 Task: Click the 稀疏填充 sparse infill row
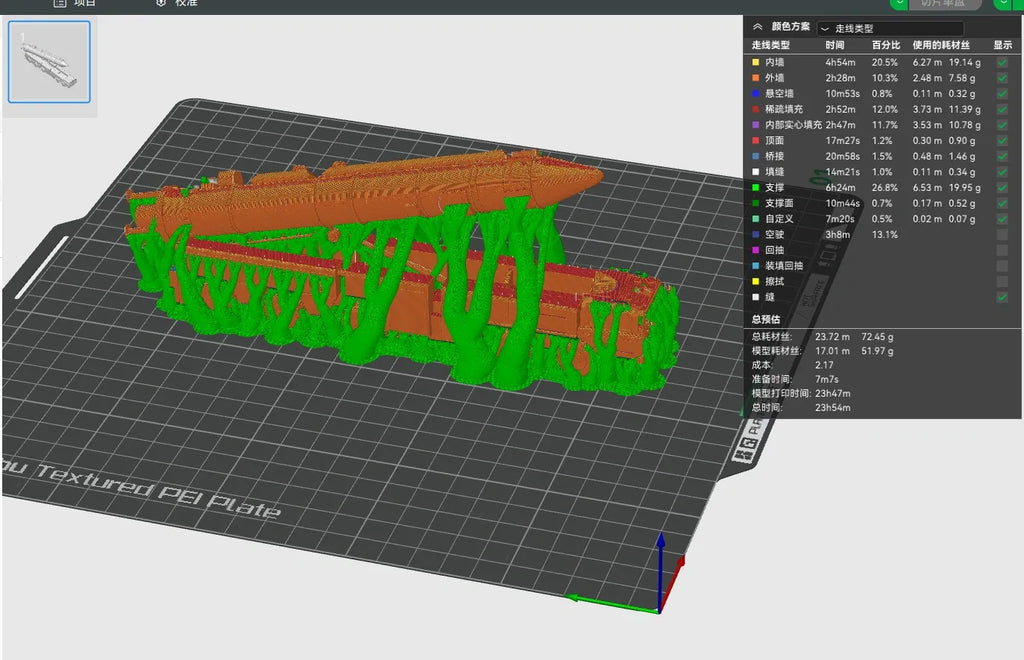point(882,109)
